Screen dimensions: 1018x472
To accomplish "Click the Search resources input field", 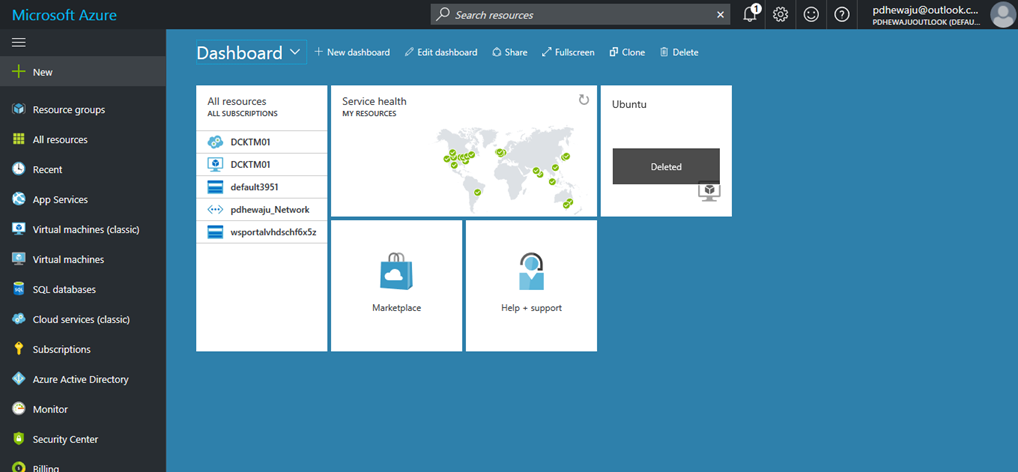I will (581, 14).
